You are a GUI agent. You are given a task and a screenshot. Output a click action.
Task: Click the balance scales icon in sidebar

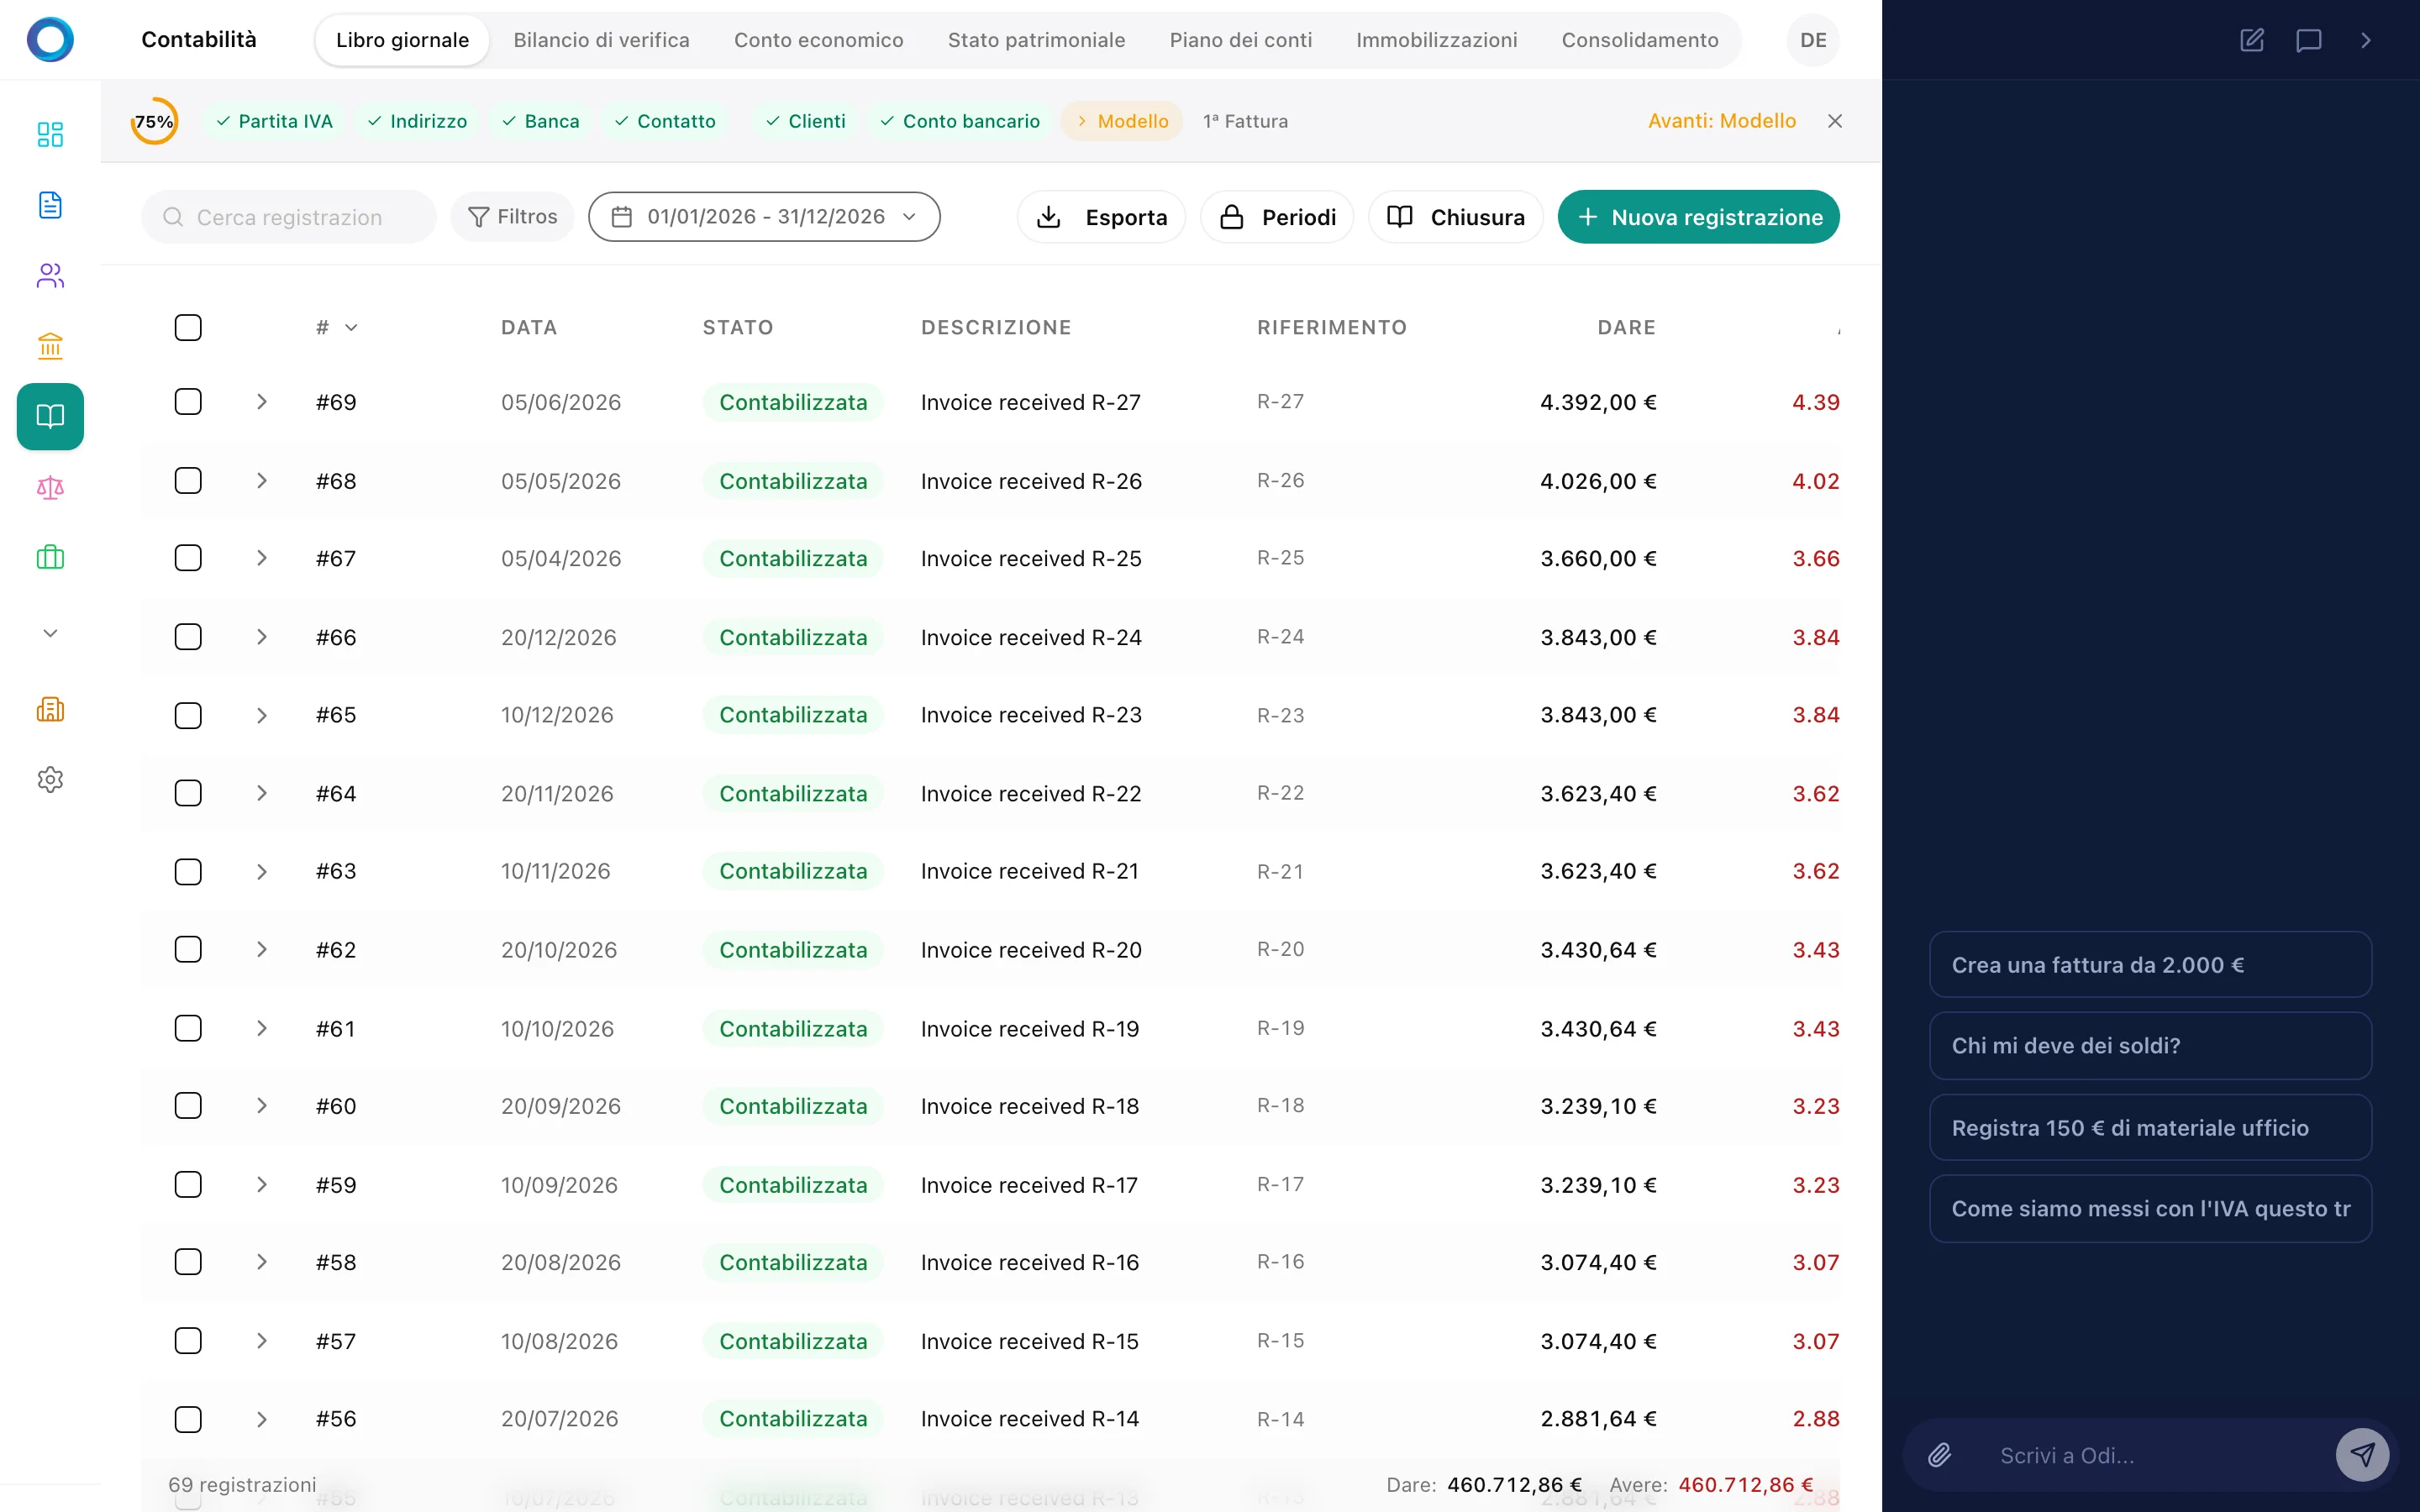pos(50,488)
